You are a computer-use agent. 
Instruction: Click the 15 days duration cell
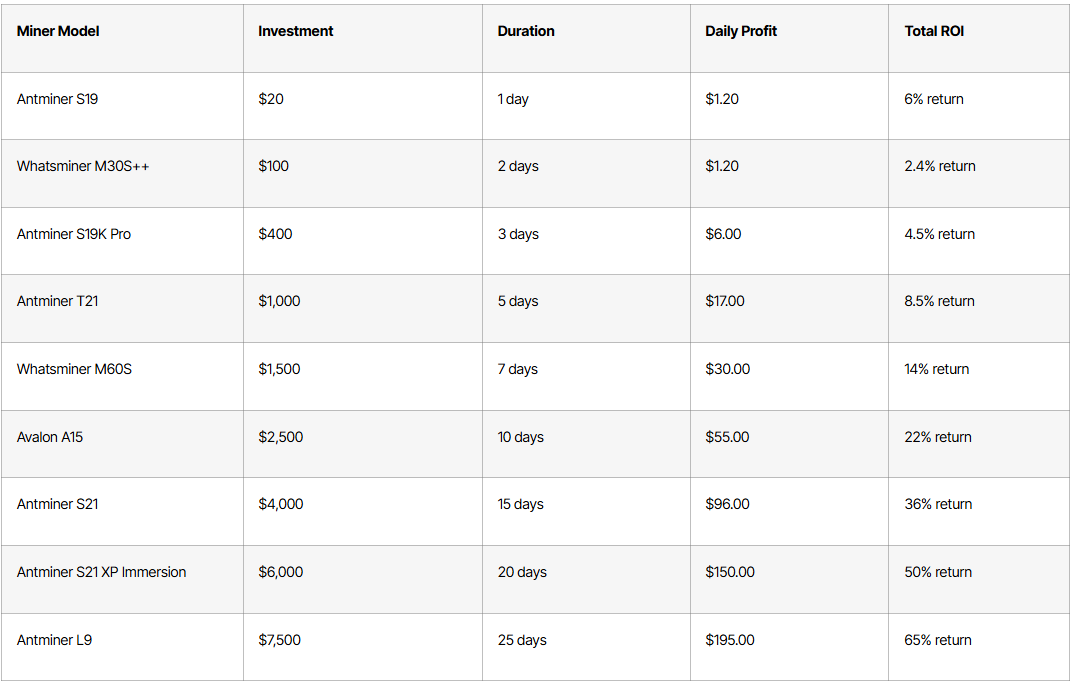(520, 504)
